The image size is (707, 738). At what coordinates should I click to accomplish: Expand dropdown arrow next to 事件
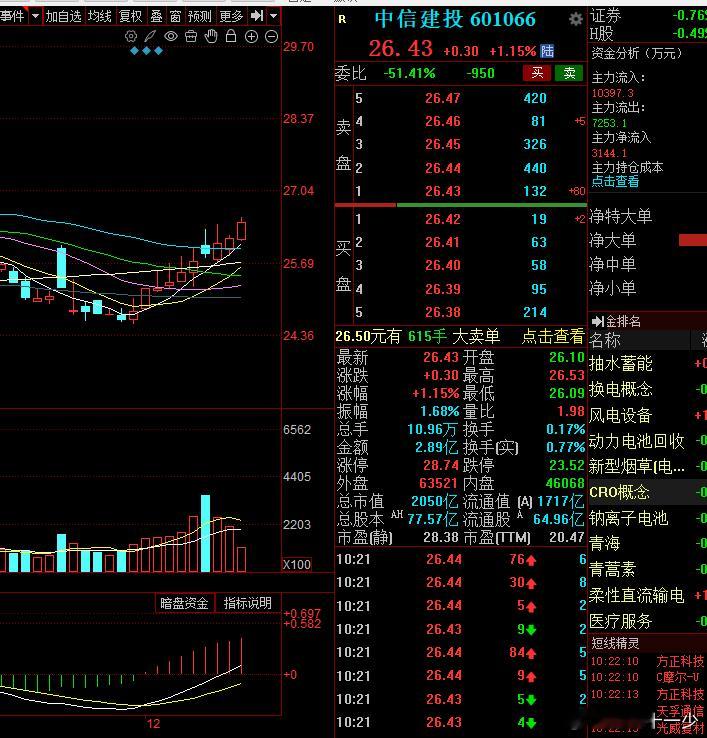35,16
